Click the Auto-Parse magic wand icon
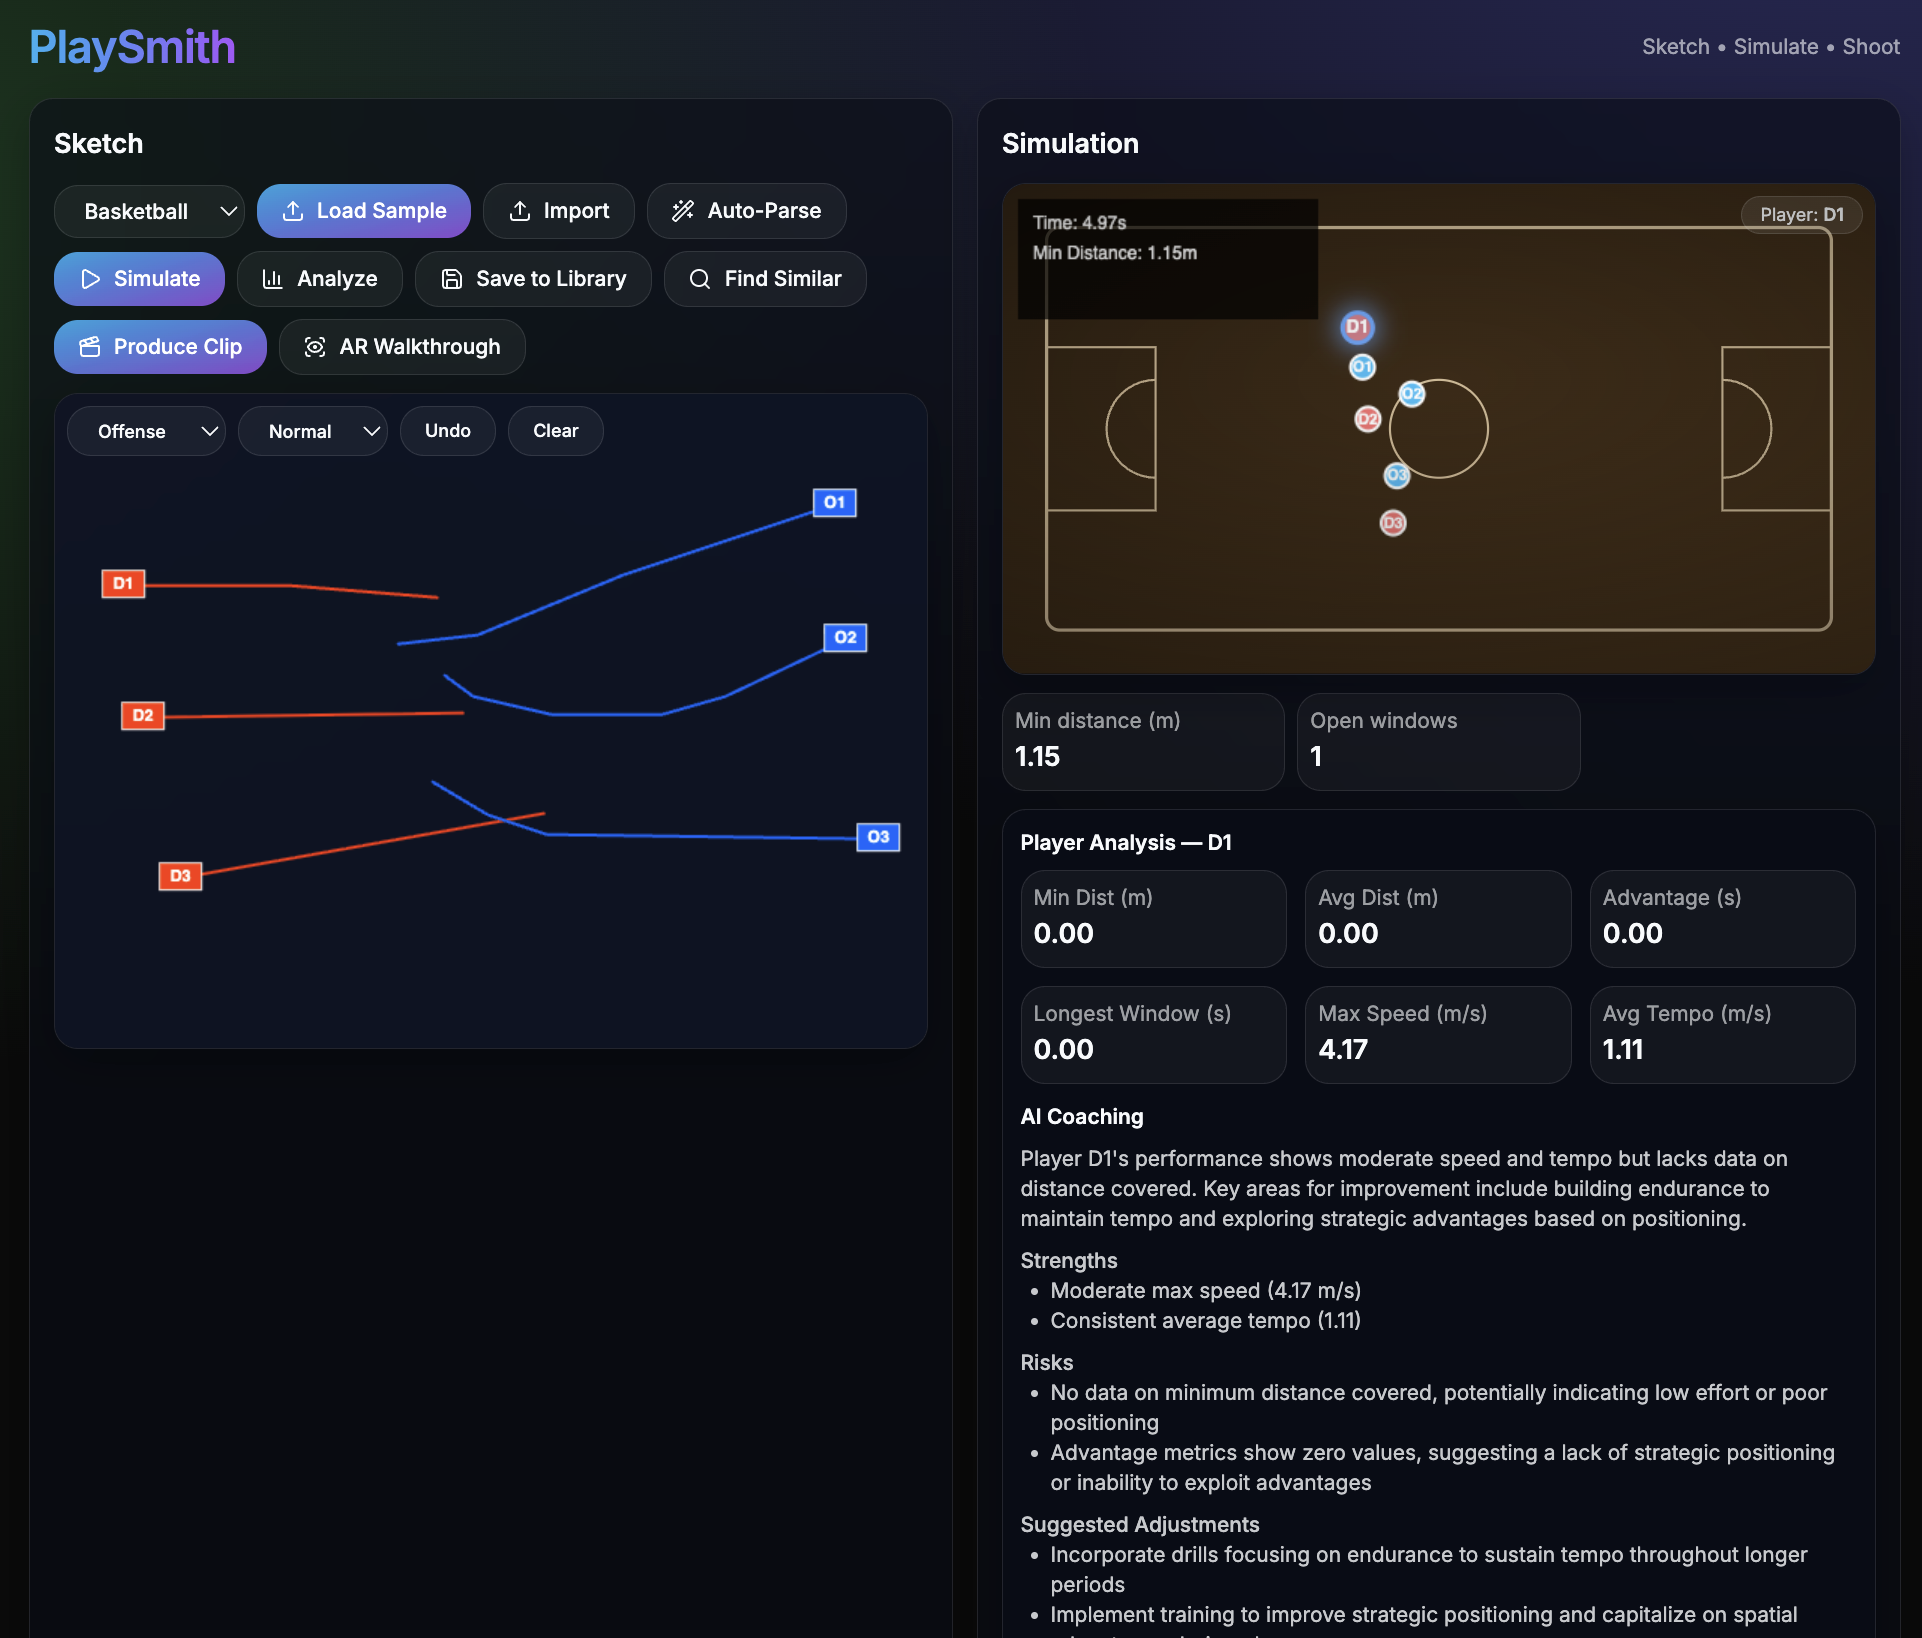The image size is (1922, 1638). coord(683,211)
